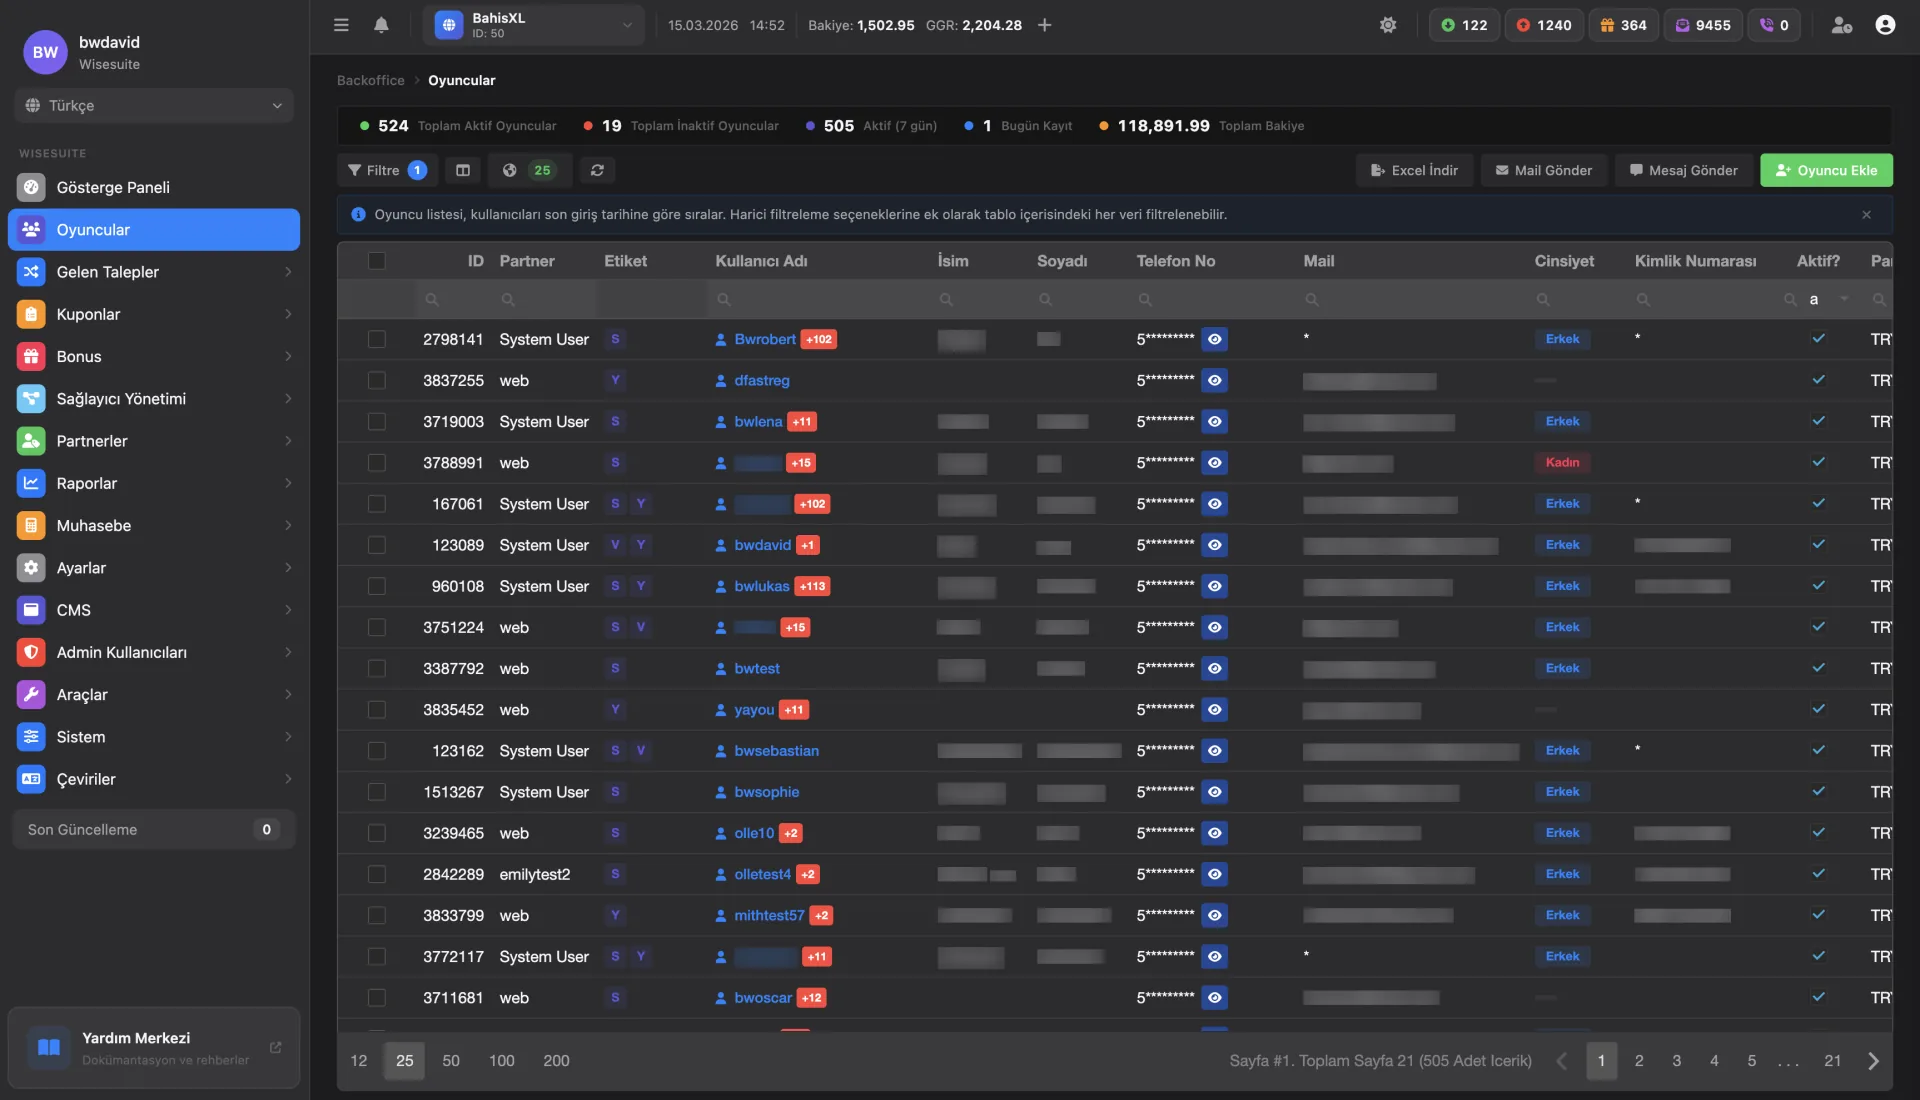Open the BahisXL partner dropdown

click(534, 25)
